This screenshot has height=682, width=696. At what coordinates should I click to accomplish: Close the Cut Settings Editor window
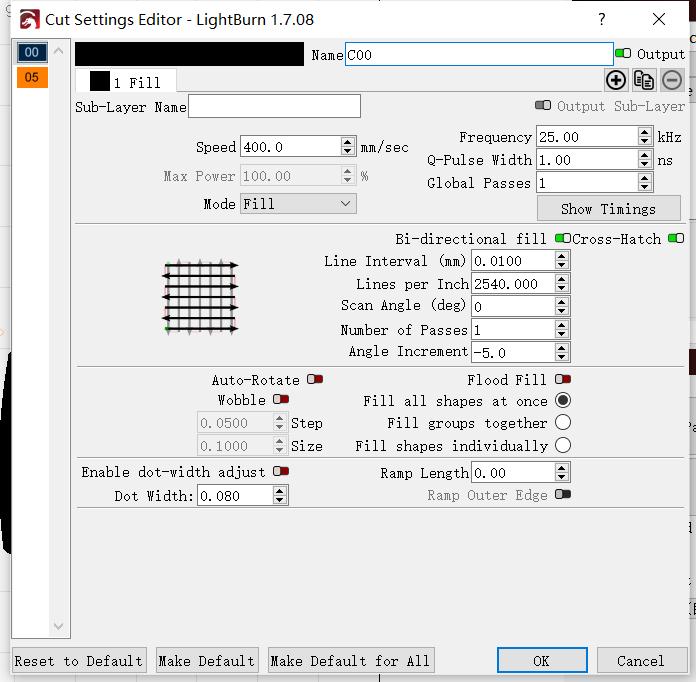click(x=659, y=19)
